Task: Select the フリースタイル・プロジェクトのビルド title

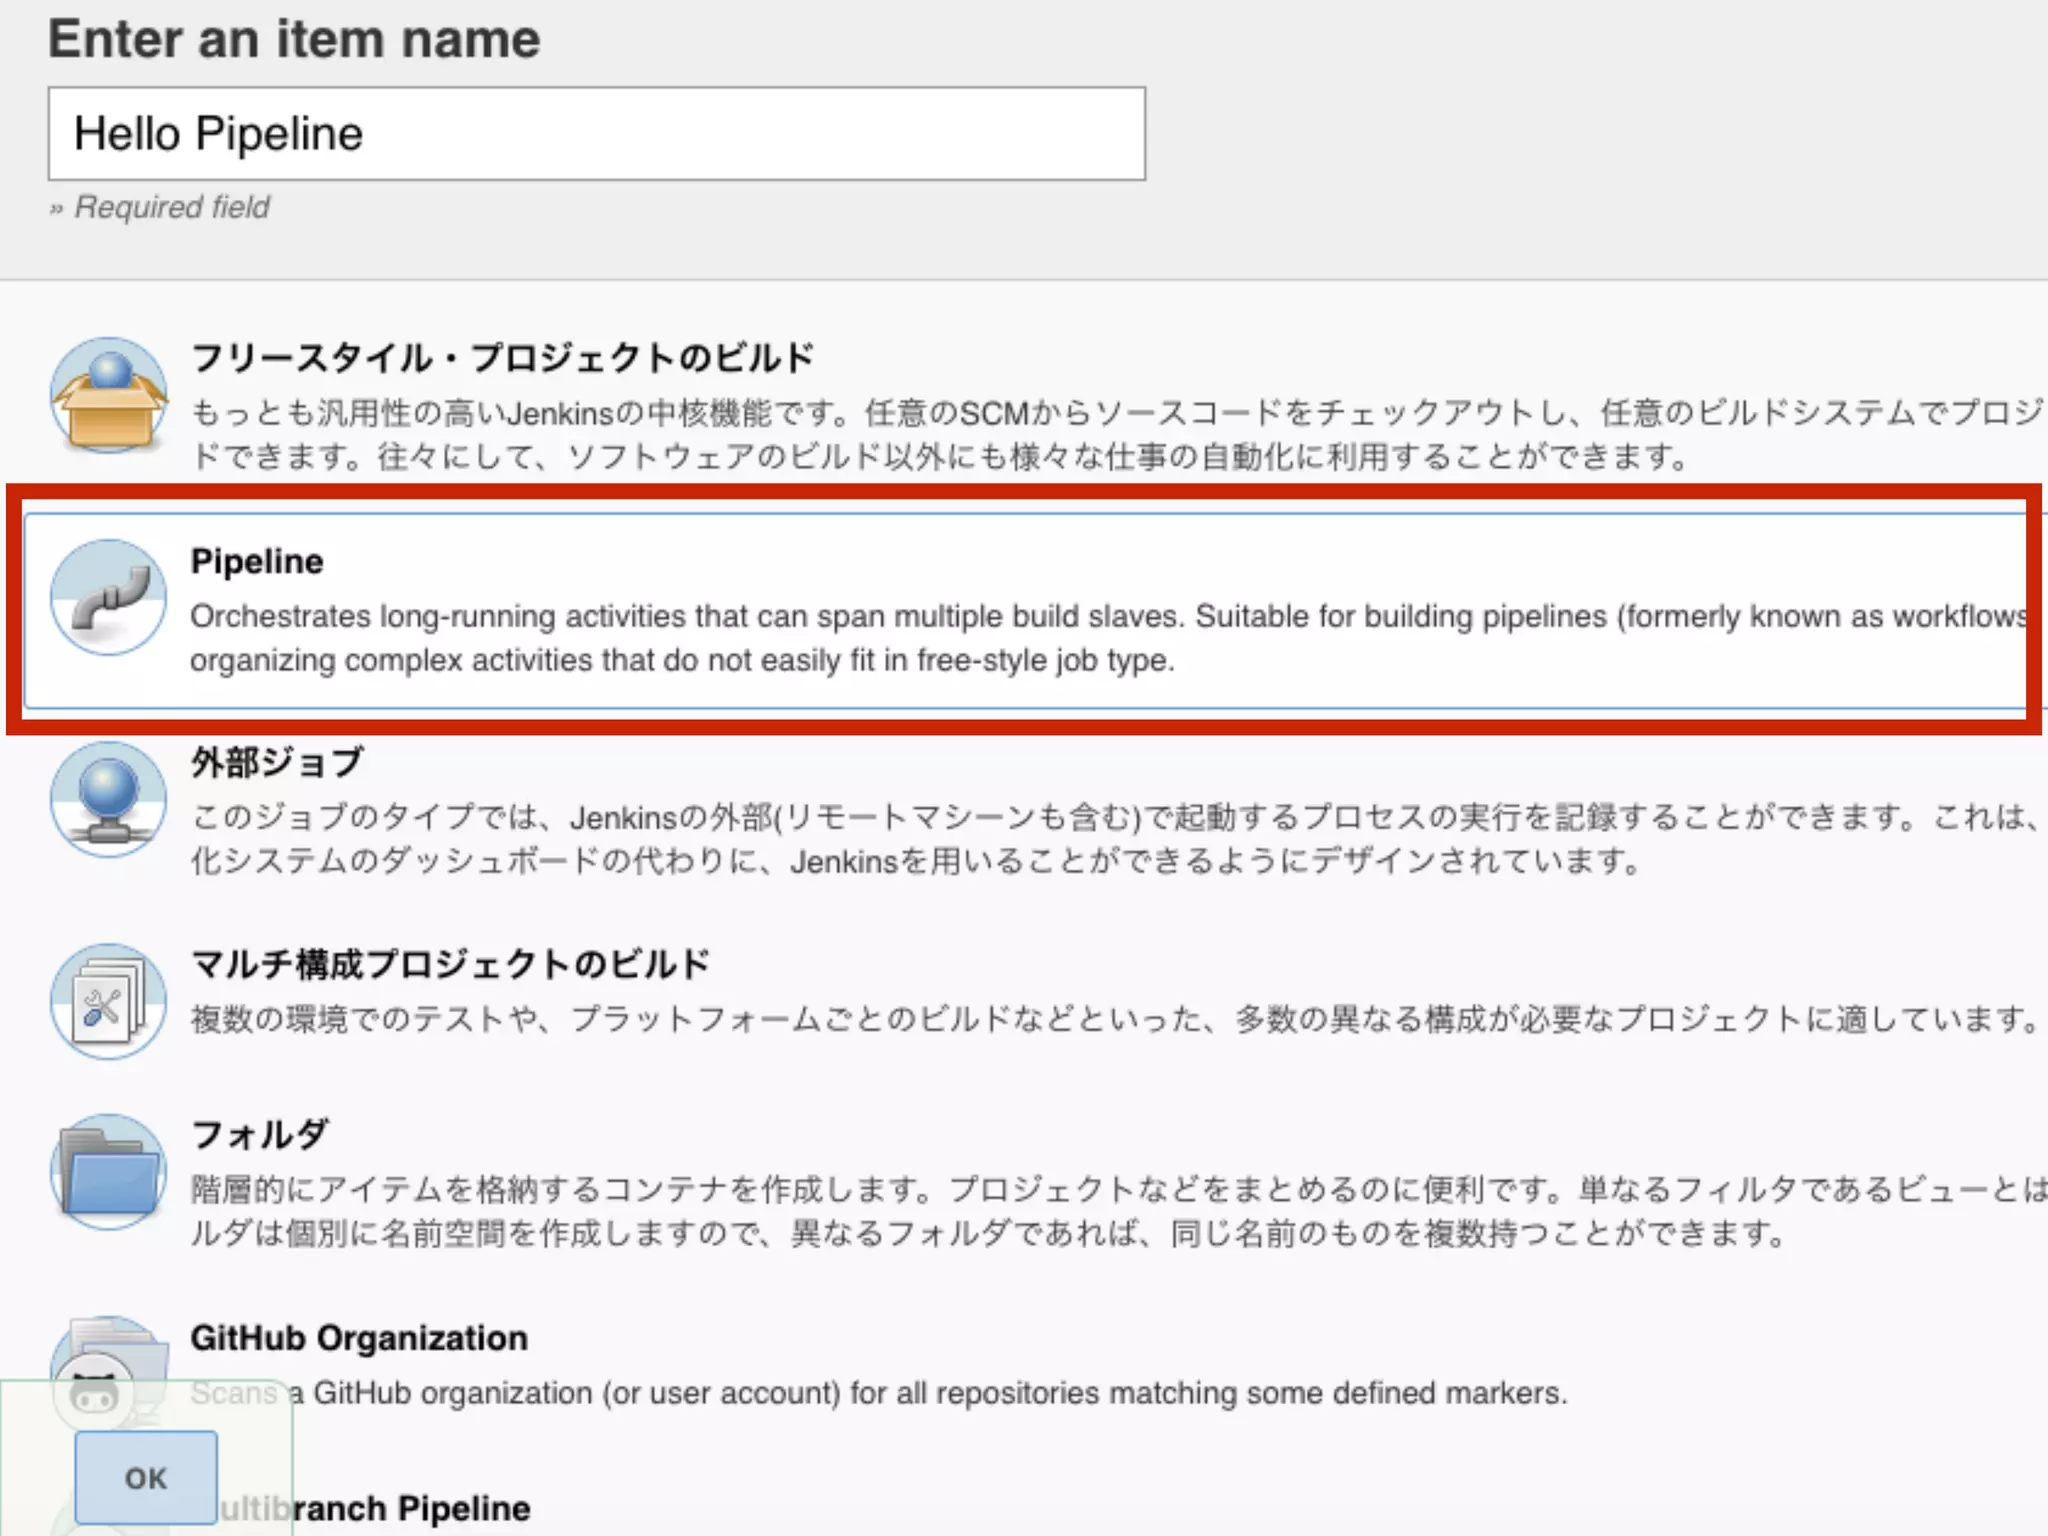Action: pyautogui.click(x=502, y=358)
